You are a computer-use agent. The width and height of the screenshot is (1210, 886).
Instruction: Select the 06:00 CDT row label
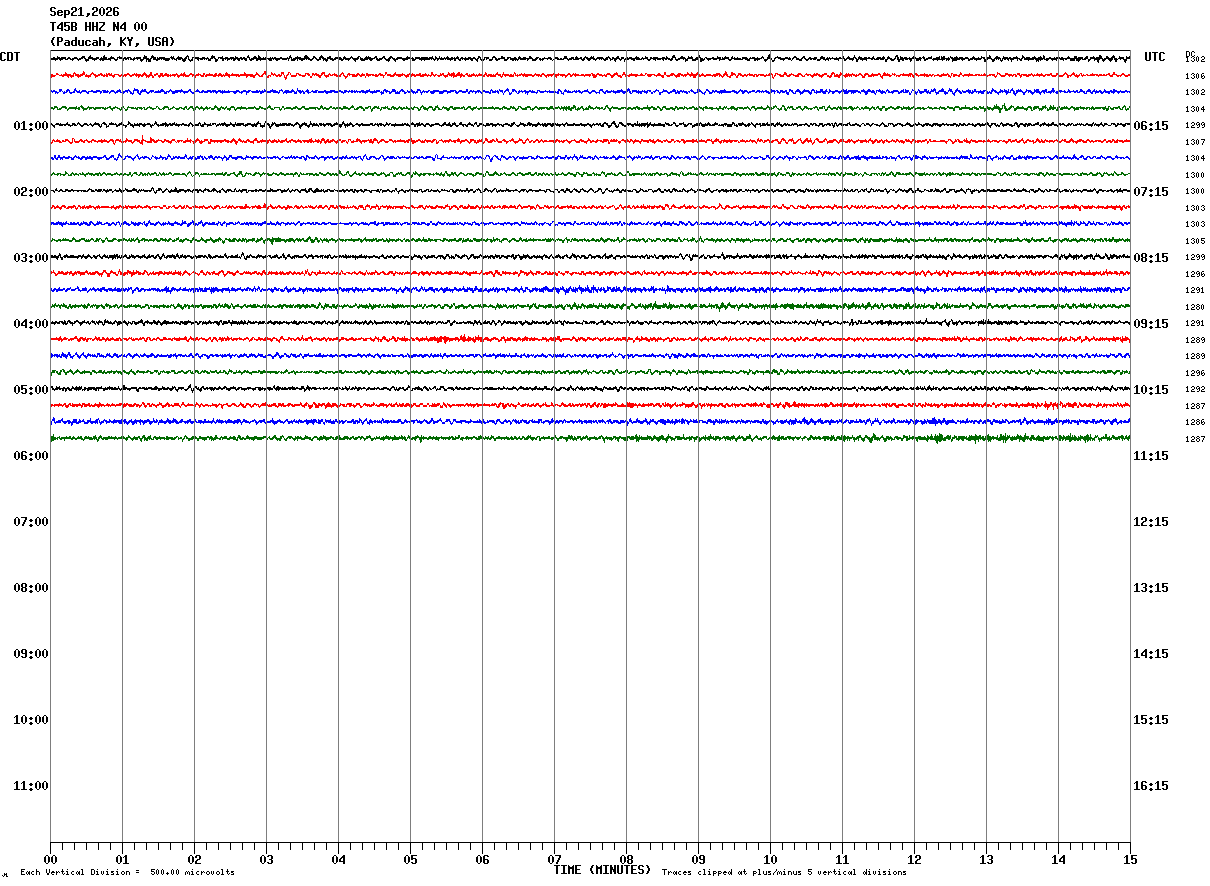pos(31,456)
